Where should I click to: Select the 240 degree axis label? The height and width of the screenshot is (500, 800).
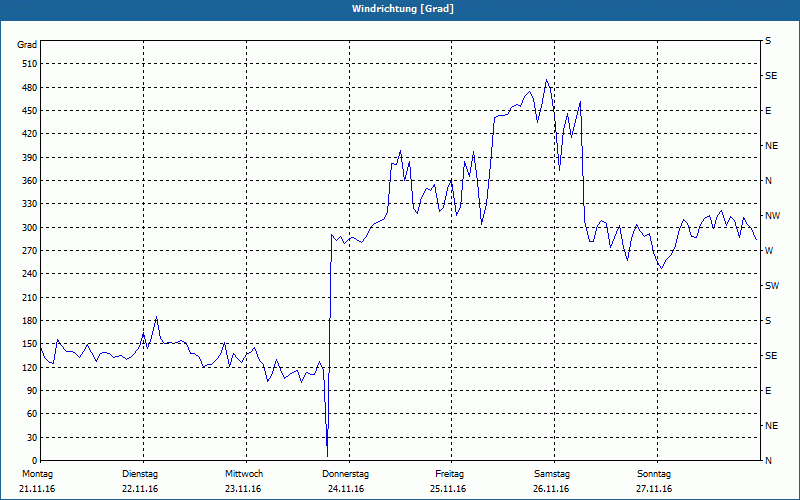click(x=30, y=274)
